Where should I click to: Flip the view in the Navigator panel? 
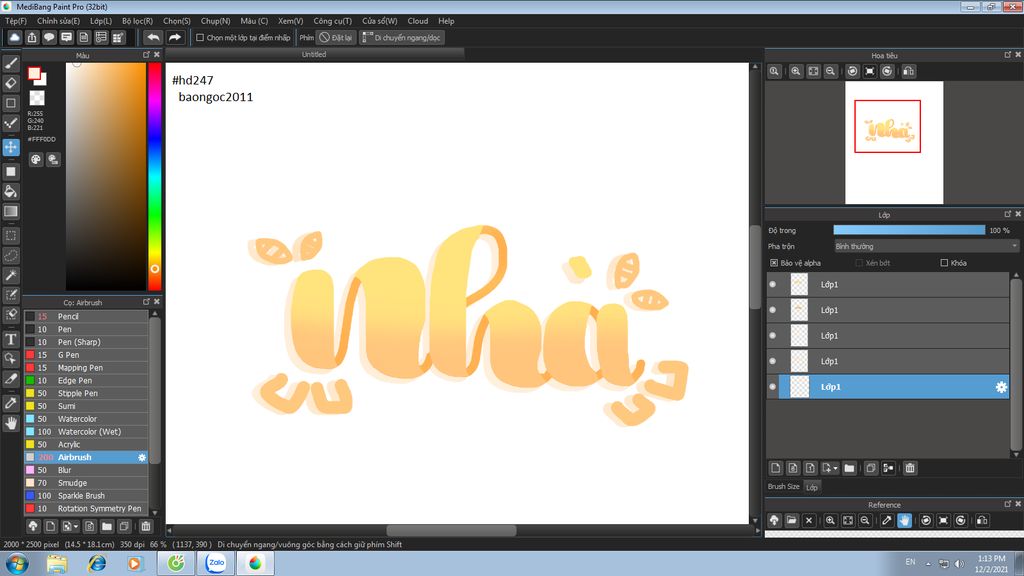[x=908, y=71]
